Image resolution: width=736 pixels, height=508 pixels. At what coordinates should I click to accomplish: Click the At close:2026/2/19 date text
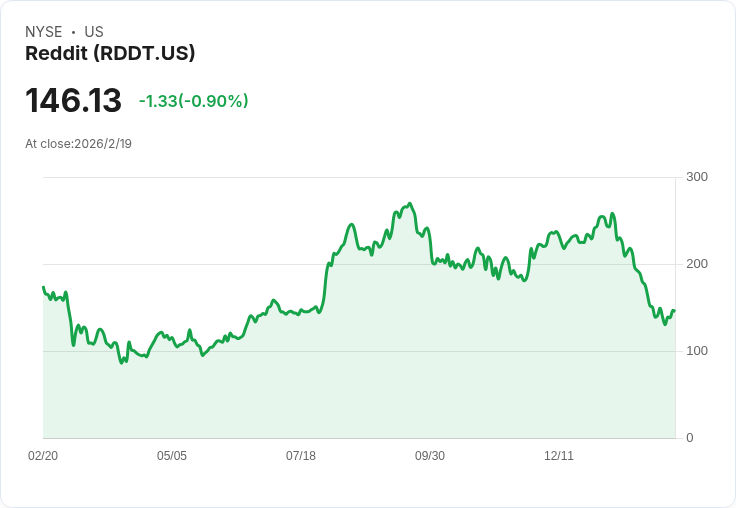78,144
